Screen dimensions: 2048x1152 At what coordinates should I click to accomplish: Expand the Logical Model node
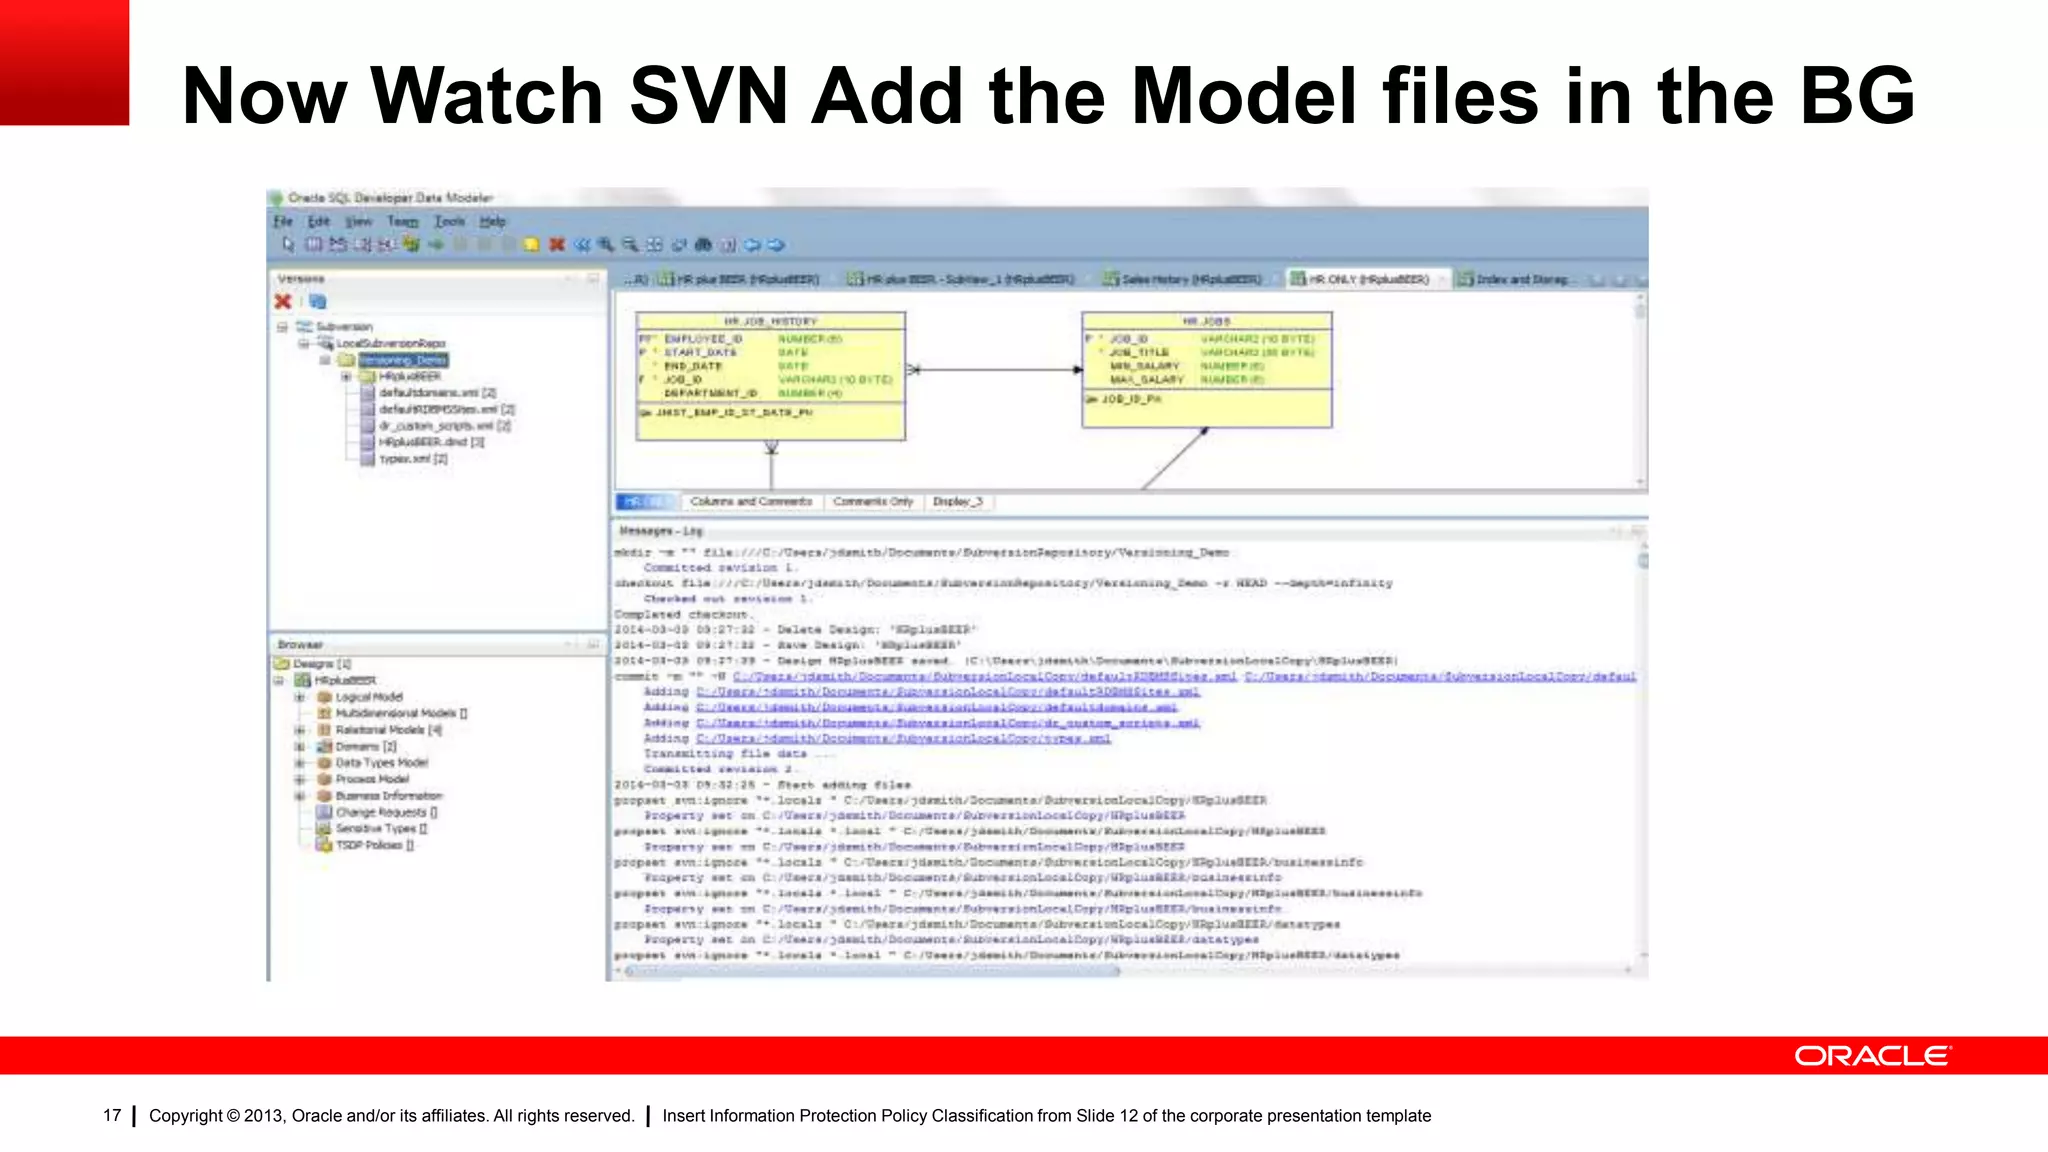(299, 697)
